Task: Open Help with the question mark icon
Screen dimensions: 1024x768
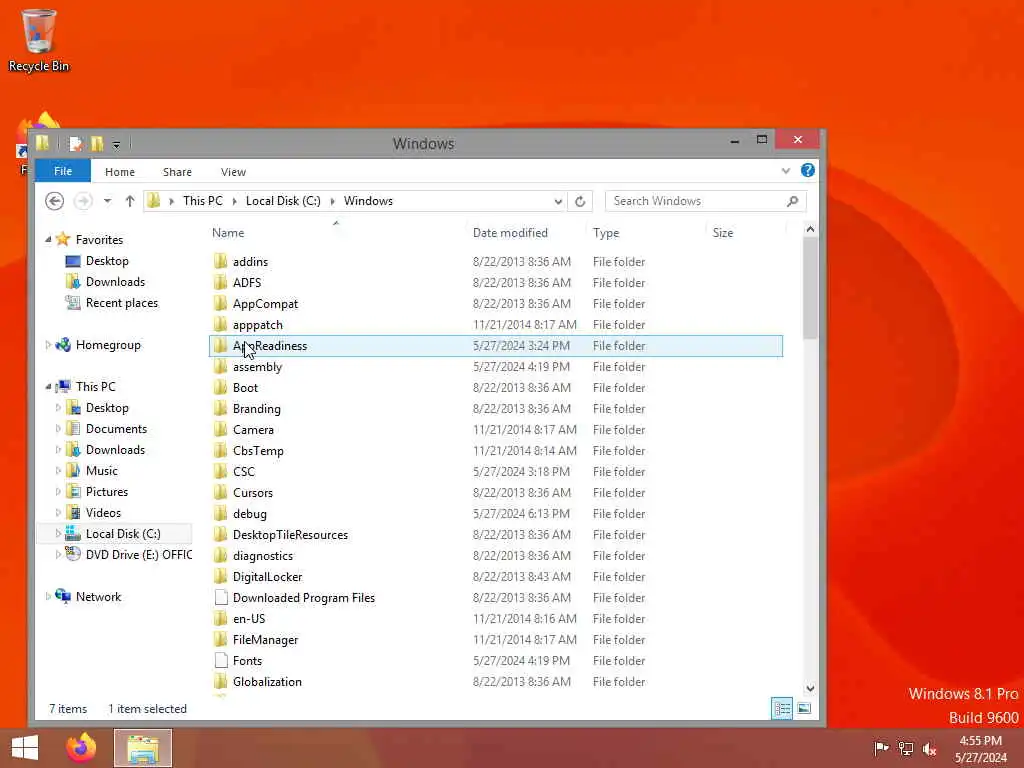Action: click(808, 170)
